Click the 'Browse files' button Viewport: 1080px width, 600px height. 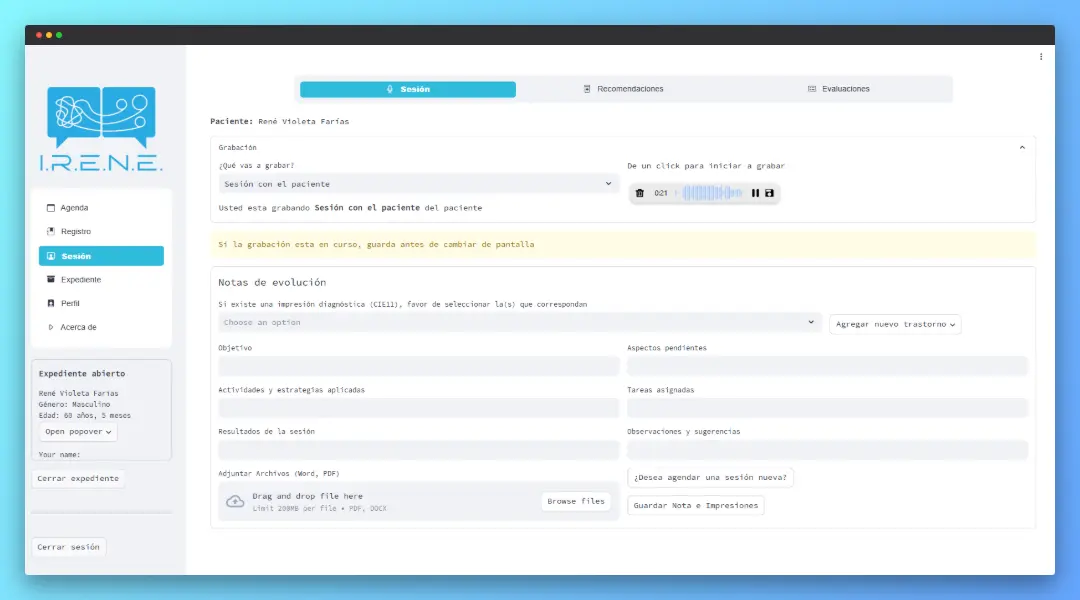(x=576, y=501)
